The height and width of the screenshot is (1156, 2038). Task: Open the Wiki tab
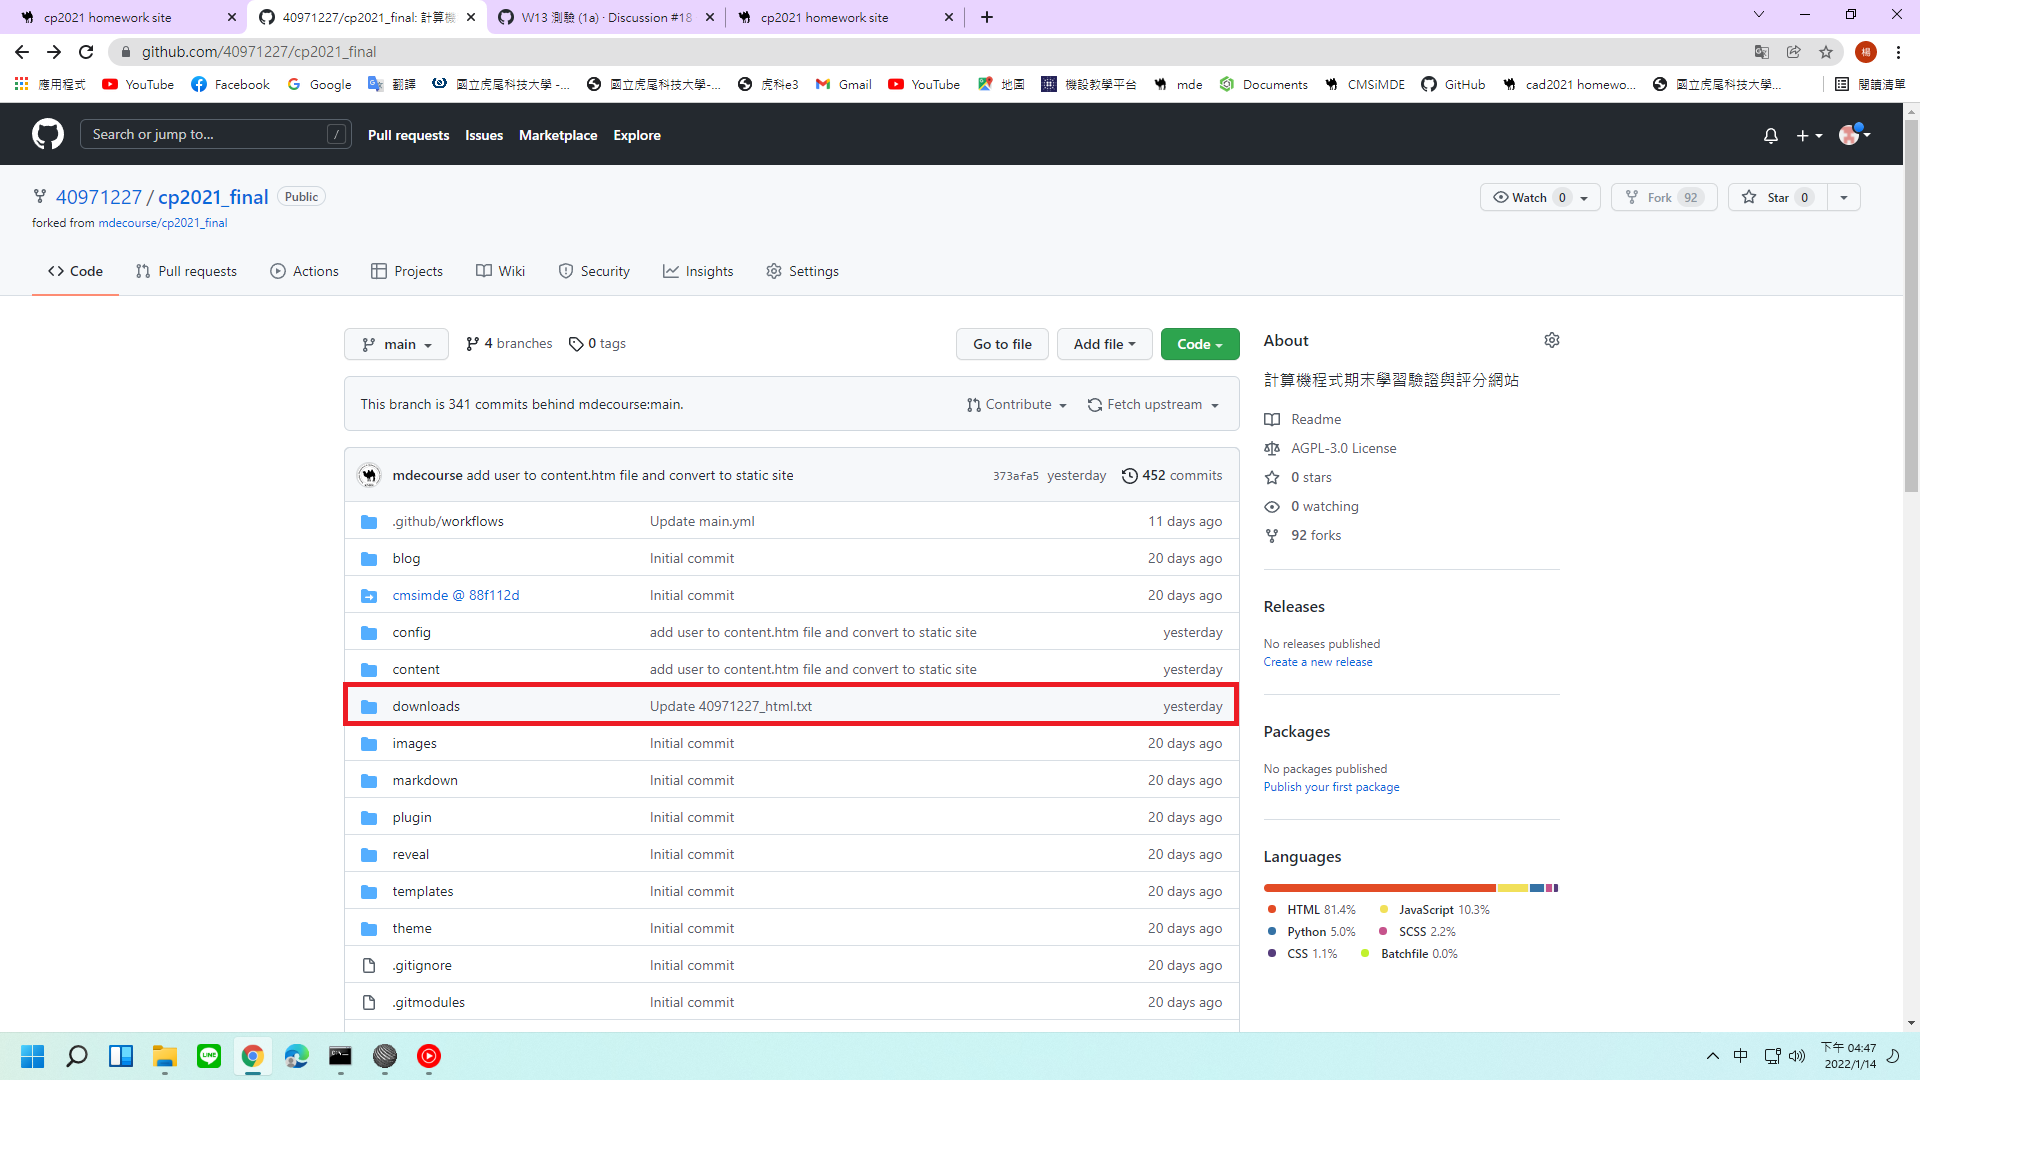point(500,271)
